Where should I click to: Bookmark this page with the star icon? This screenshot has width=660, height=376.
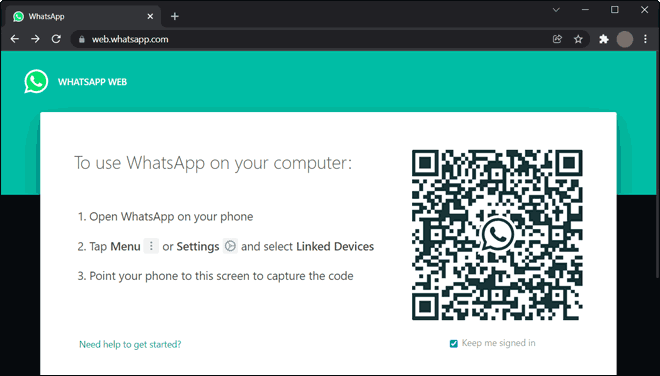[578, 39]
